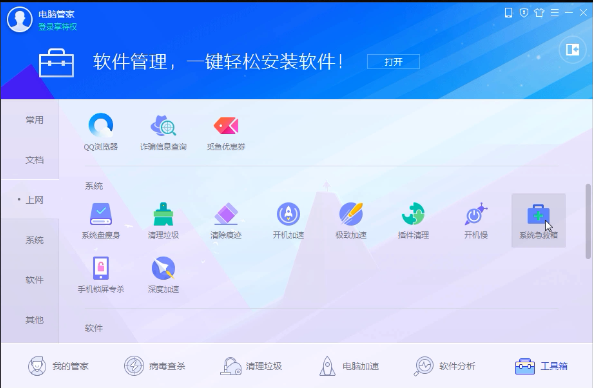Screen dimensions: 593x388
Task: Click the user avatar to log in
Action: click(x=20, y=19)
